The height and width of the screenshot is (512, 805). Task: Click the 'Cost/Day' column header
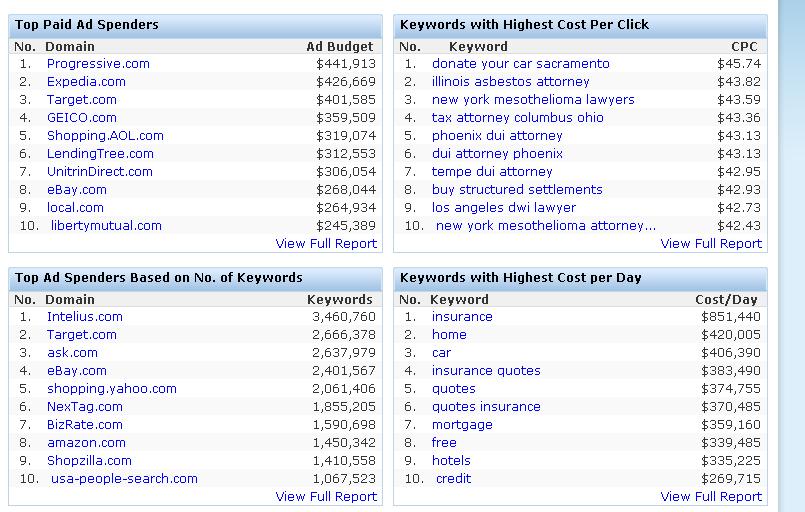726,299
